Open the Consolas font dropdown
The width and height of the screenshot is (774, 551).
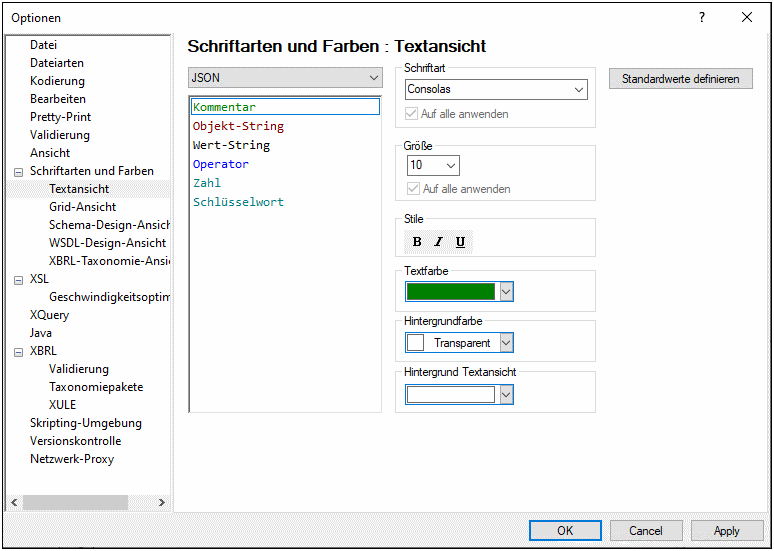click(x=496, y=90)
